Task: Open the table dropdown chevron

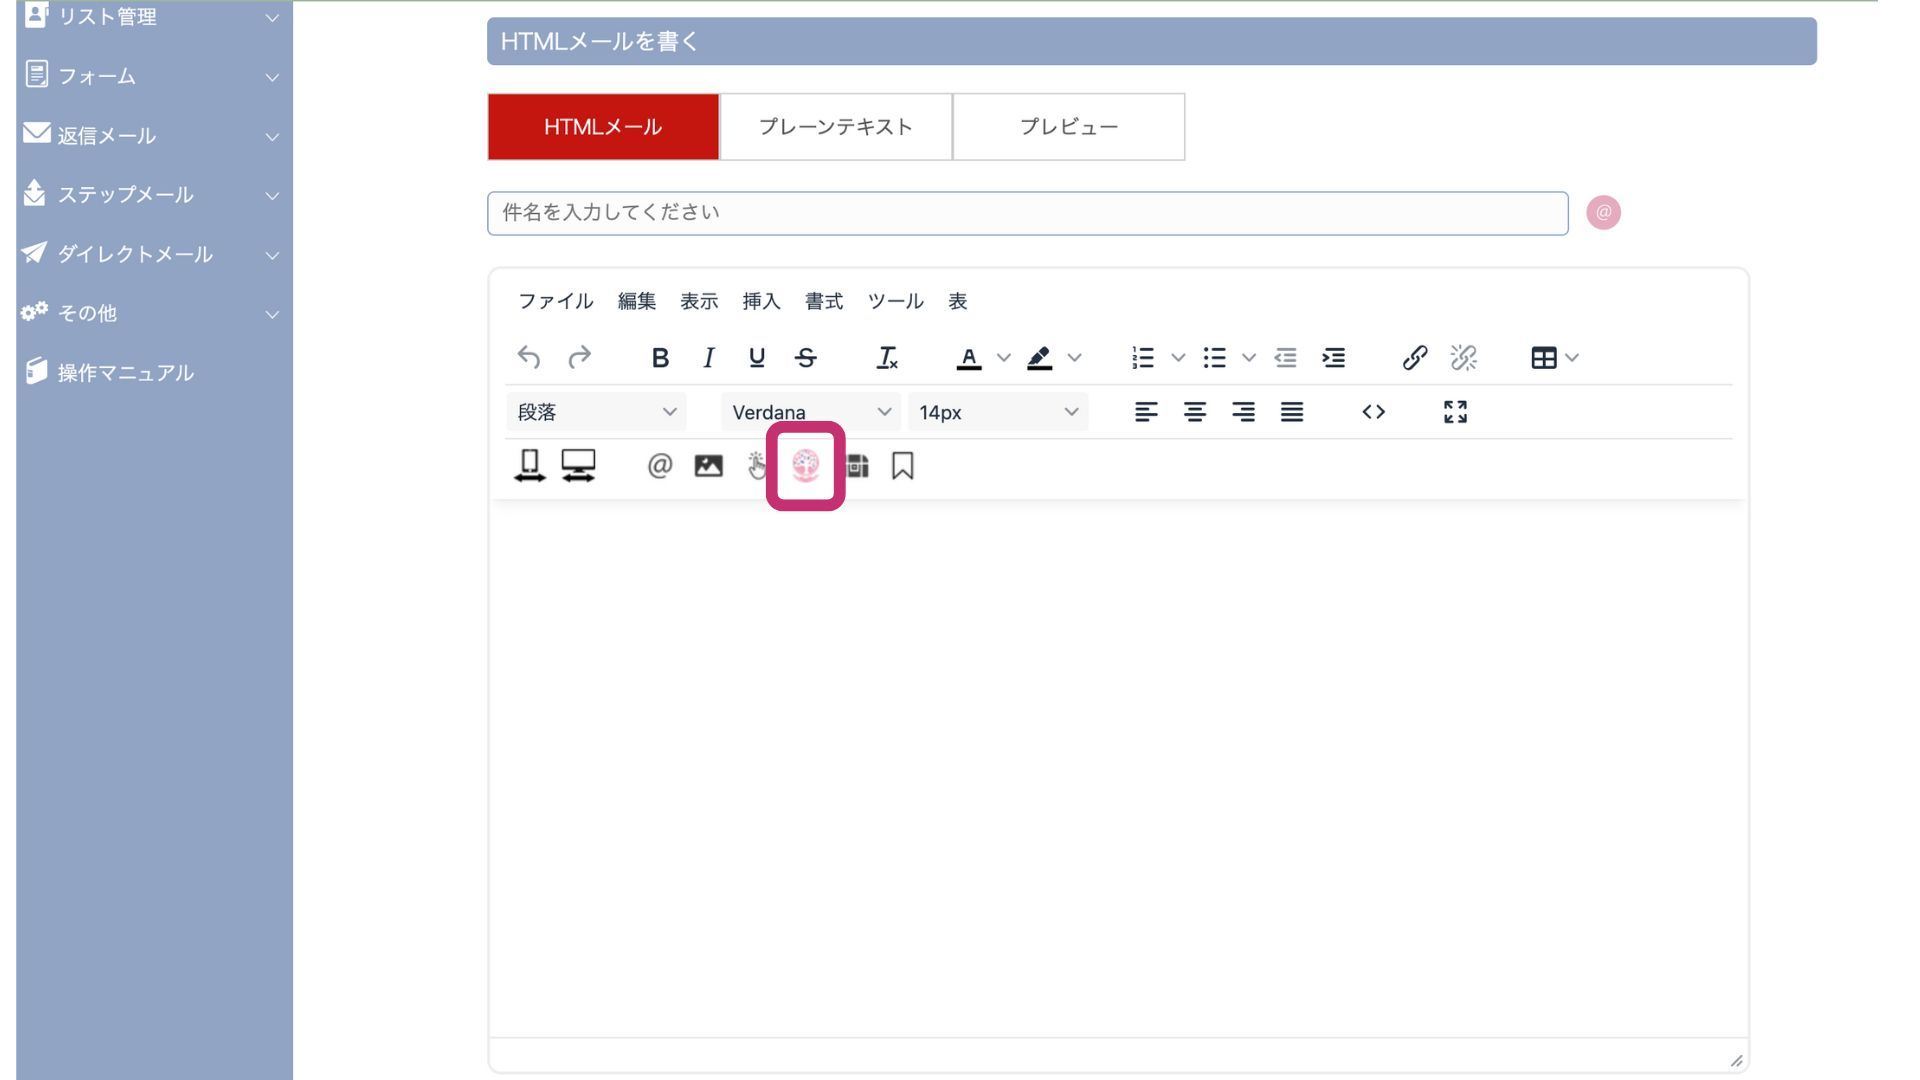Action: 1572,357
